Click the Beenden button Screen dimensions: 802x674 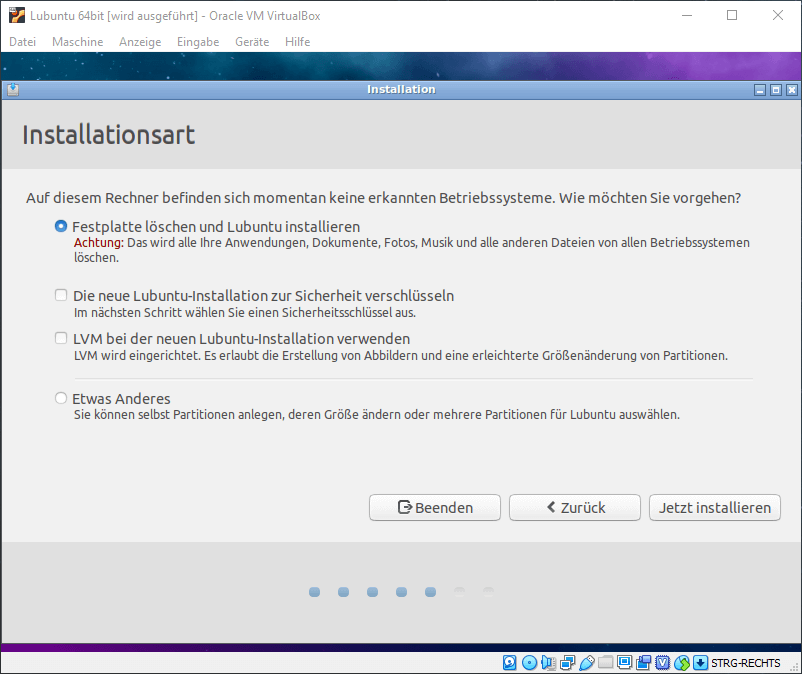435,507
